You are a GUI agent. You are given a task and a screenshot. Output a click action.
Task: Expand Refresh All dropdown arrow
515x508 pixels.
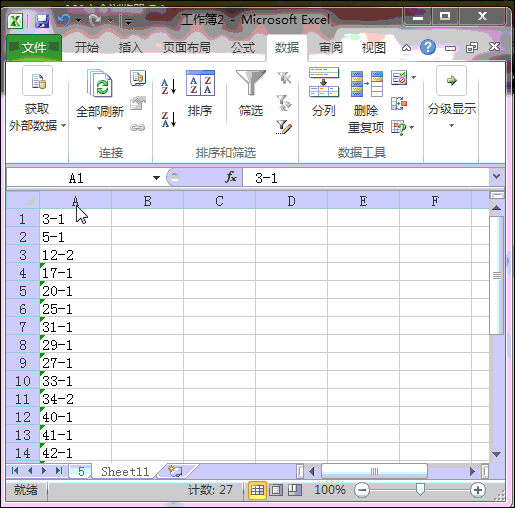[x=99, y=128]
